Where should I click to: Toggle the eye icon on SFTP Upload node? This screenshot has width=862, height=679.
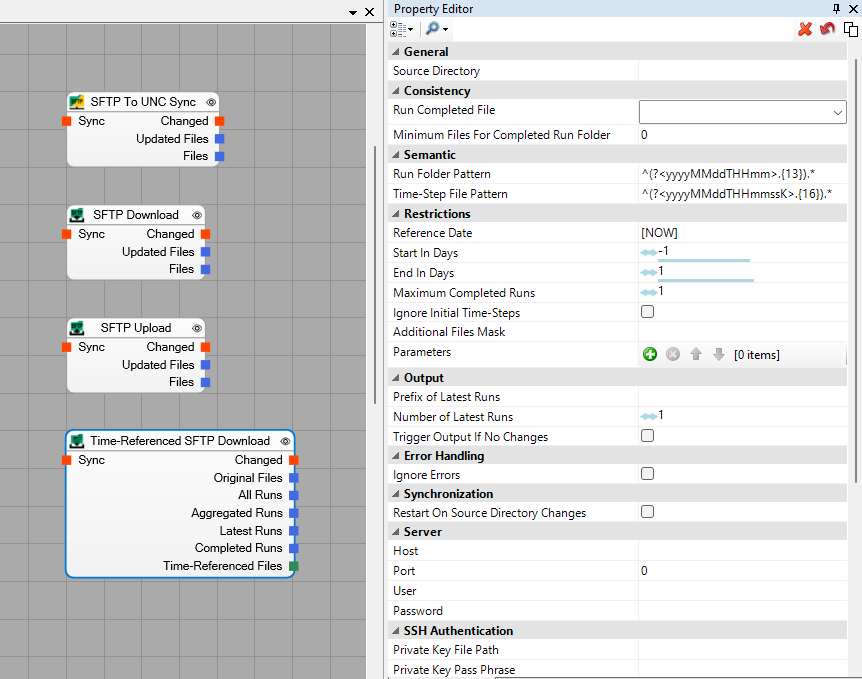click(x=197, y=328)
